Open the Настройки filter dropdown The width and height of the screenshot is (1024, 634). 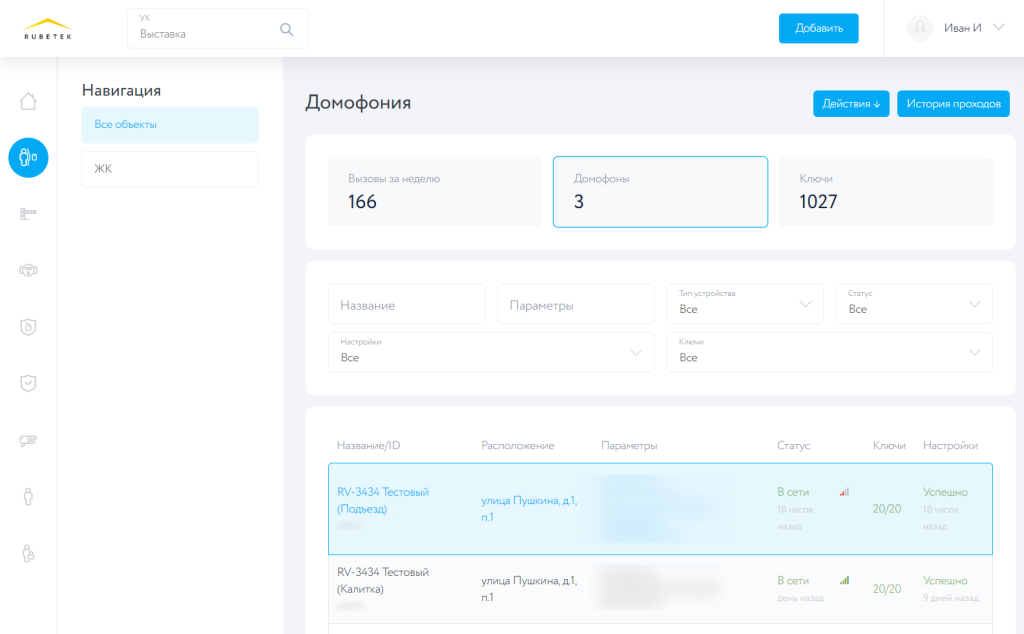[x=491, y=352]
